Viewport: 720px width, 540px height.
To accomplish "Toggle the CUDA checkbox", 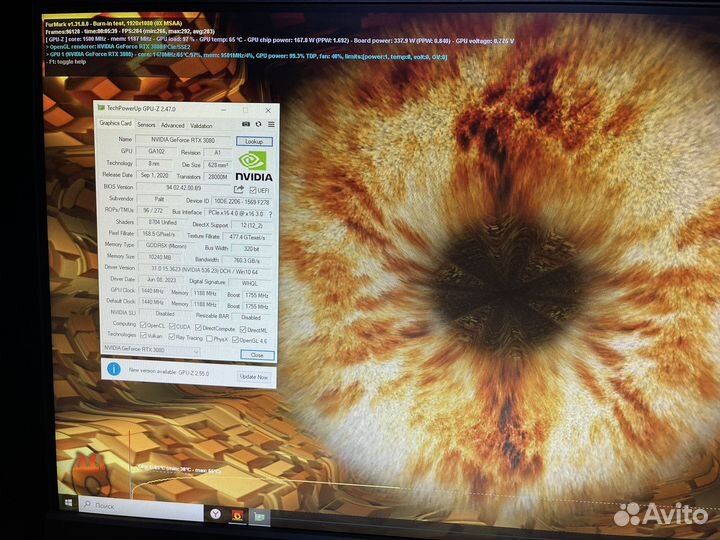I will (x=172, y=326).
